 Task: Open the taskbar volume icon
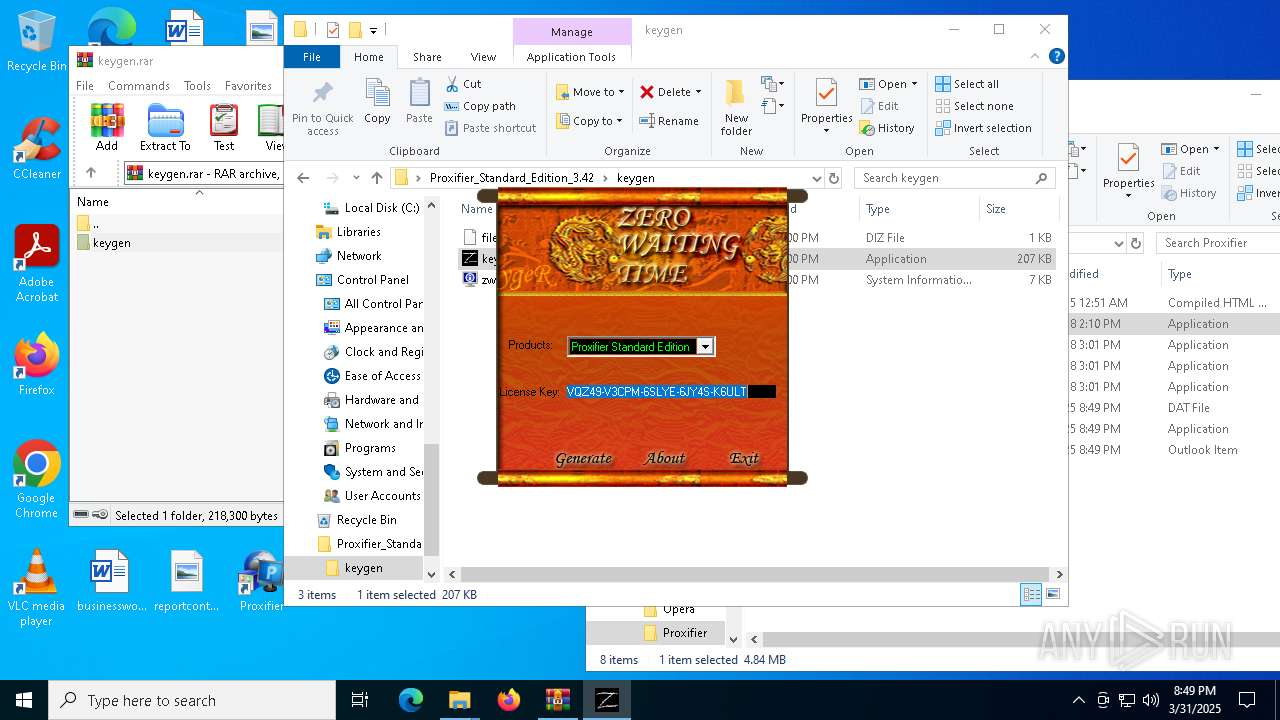point(1151,700)
